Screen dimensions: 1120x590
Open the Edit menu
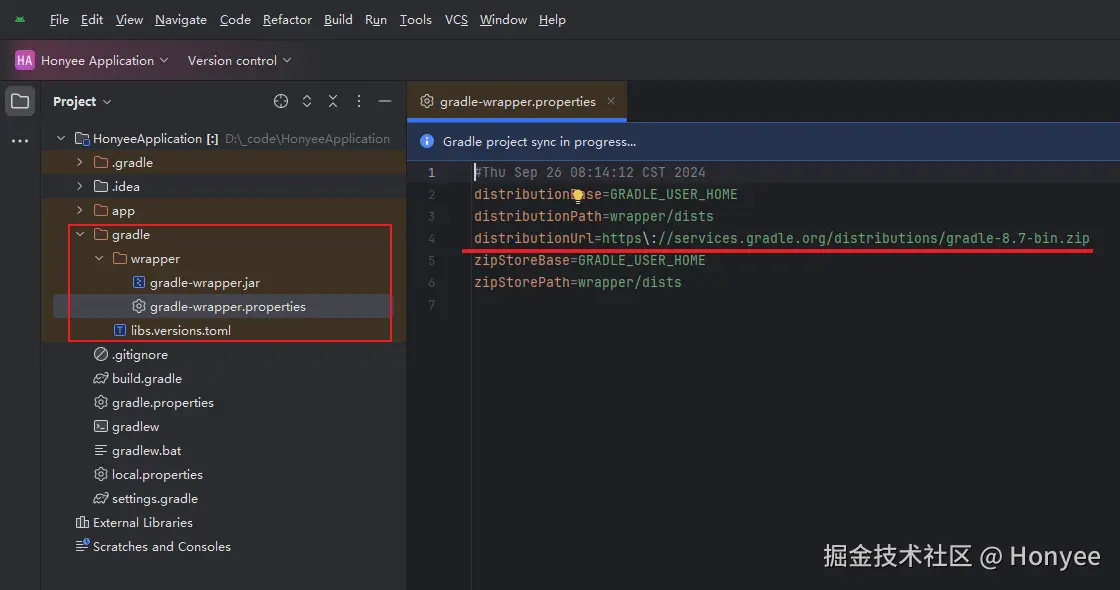(91, 20)
